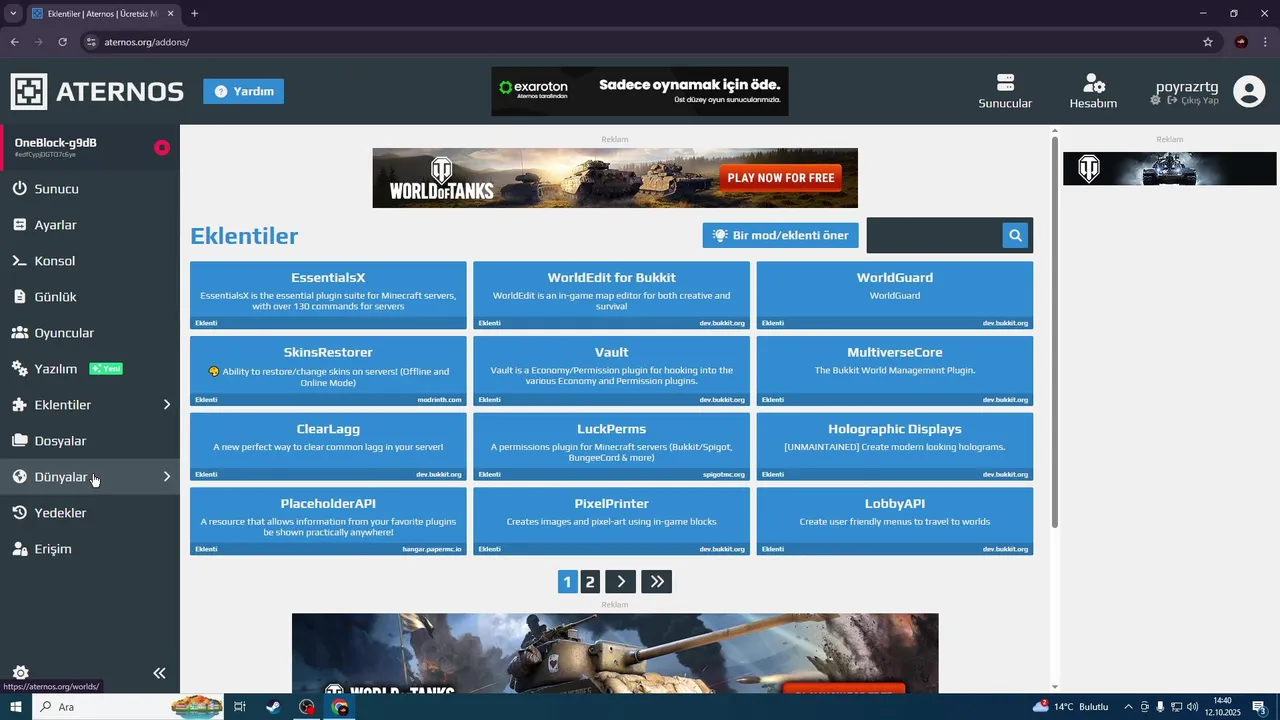This screenshot has width=1280, height=720.
Task: Click the browser address bar
Action: tap(640, 42)
